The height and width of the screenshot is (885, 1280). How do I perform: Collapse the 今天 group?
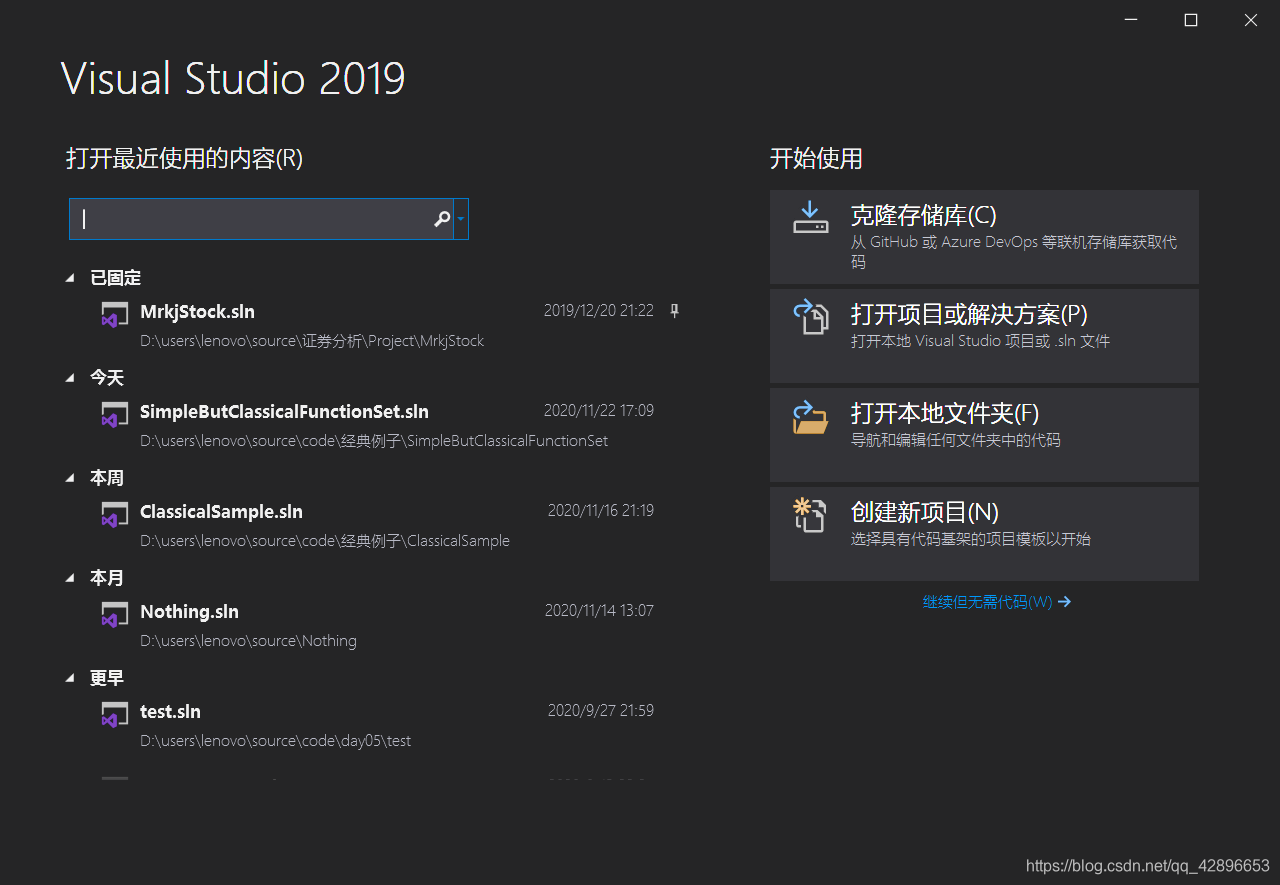[x=70, y=378]
